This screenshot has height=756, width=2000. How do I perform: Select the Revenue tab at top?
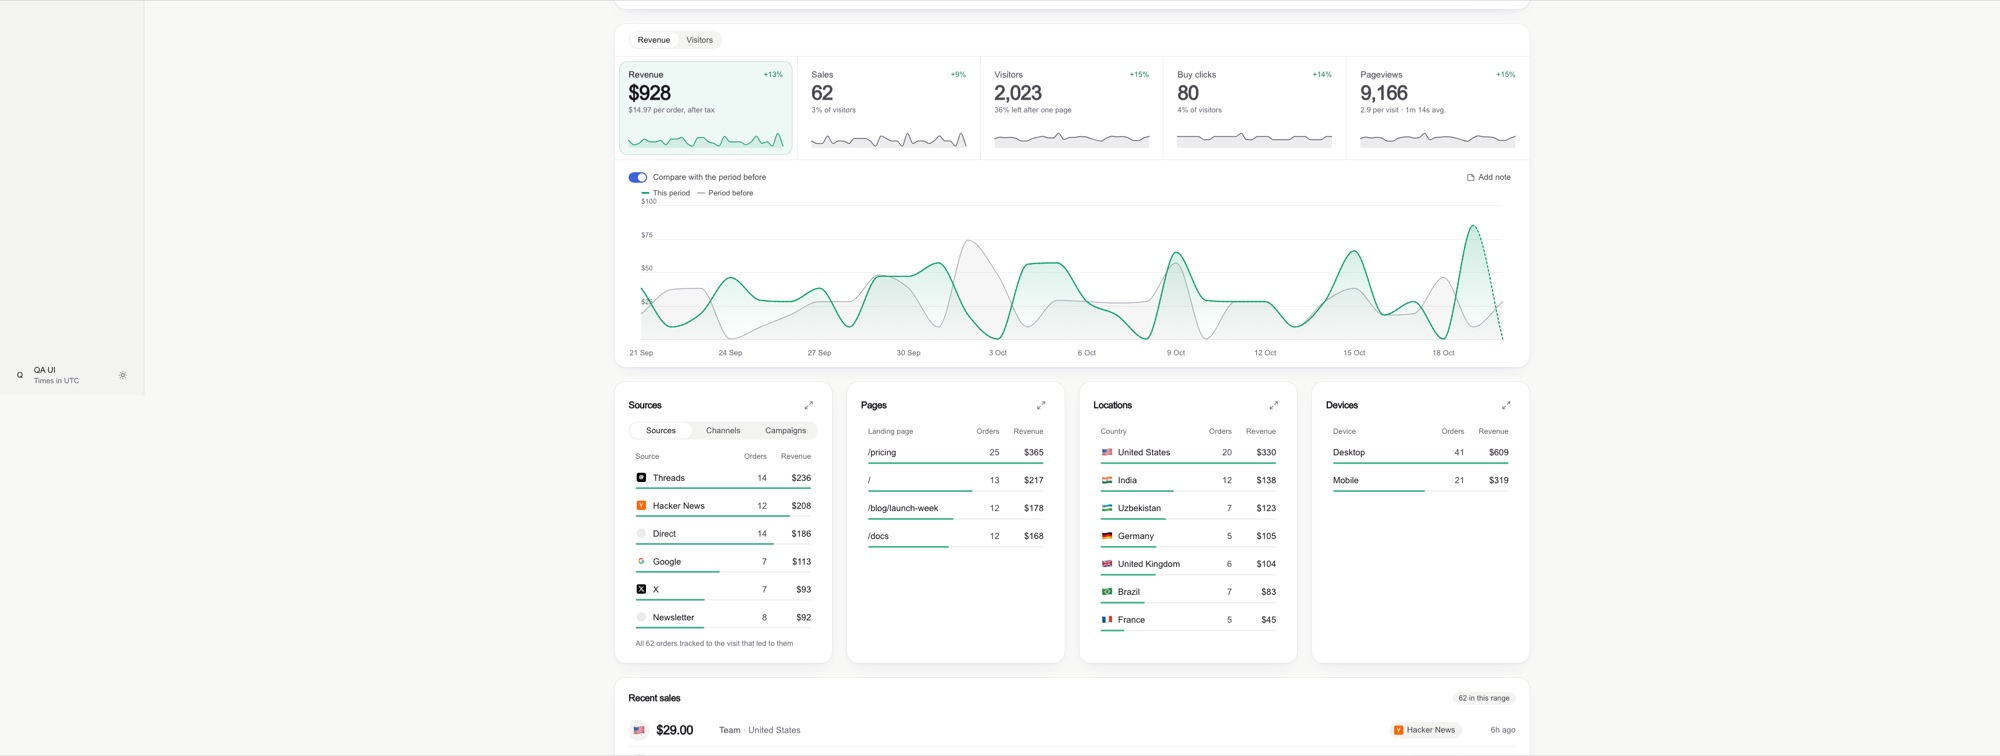coord(654,40)
